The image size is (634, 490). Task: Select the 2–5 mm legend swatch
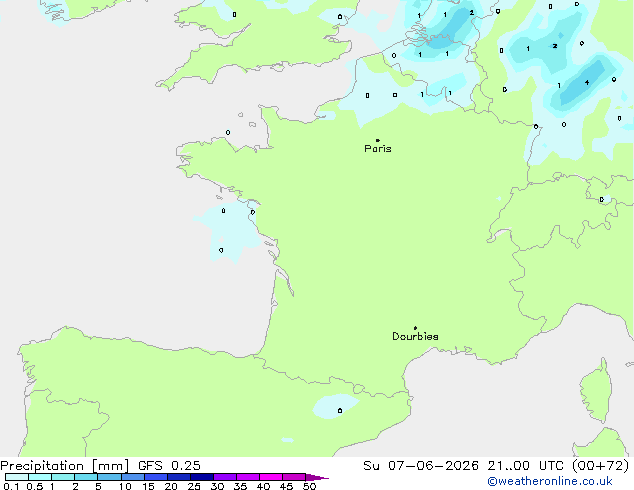pos(86,477)
